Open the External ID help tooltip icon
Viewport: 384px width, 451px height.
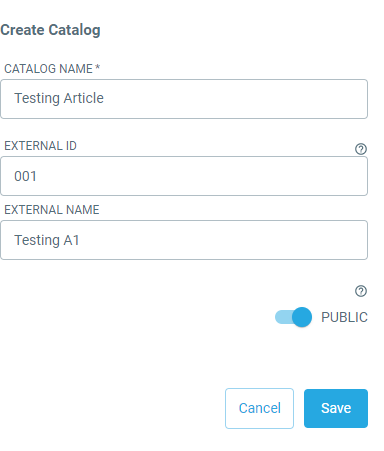361,149
